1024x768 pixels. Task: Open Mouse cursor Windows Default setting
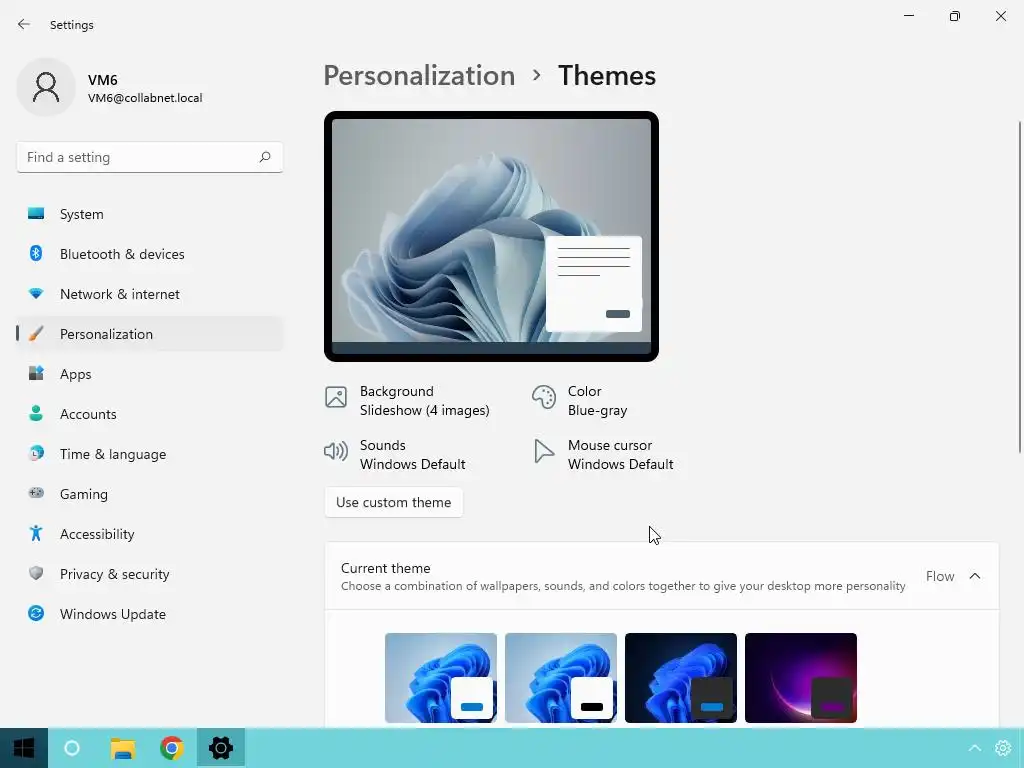tap(603, 455)
